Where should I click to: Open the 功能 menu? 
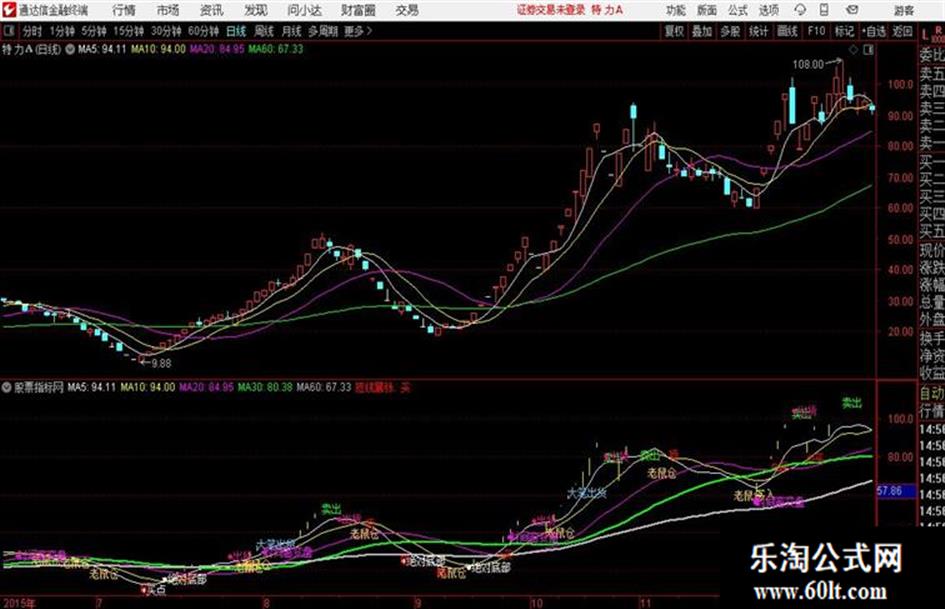676,10
